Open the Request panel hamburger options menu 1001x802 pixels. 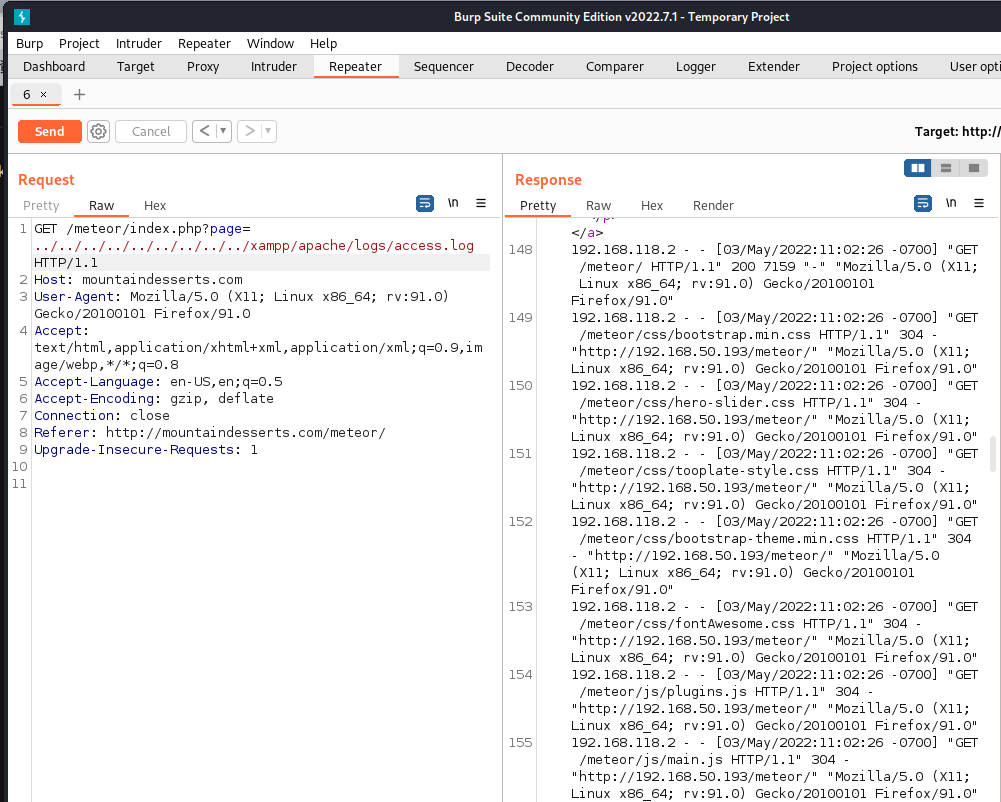481,203
